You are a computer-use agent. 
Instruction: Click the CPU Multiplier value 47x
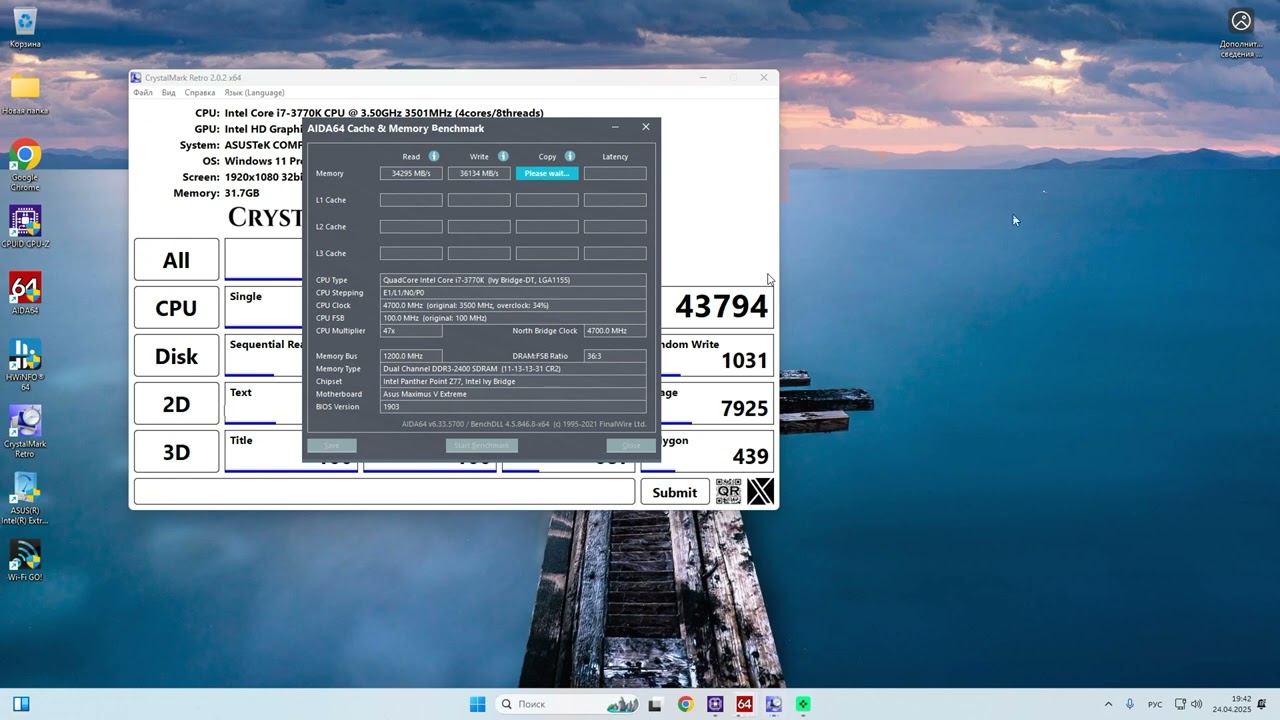coord(411,331)
